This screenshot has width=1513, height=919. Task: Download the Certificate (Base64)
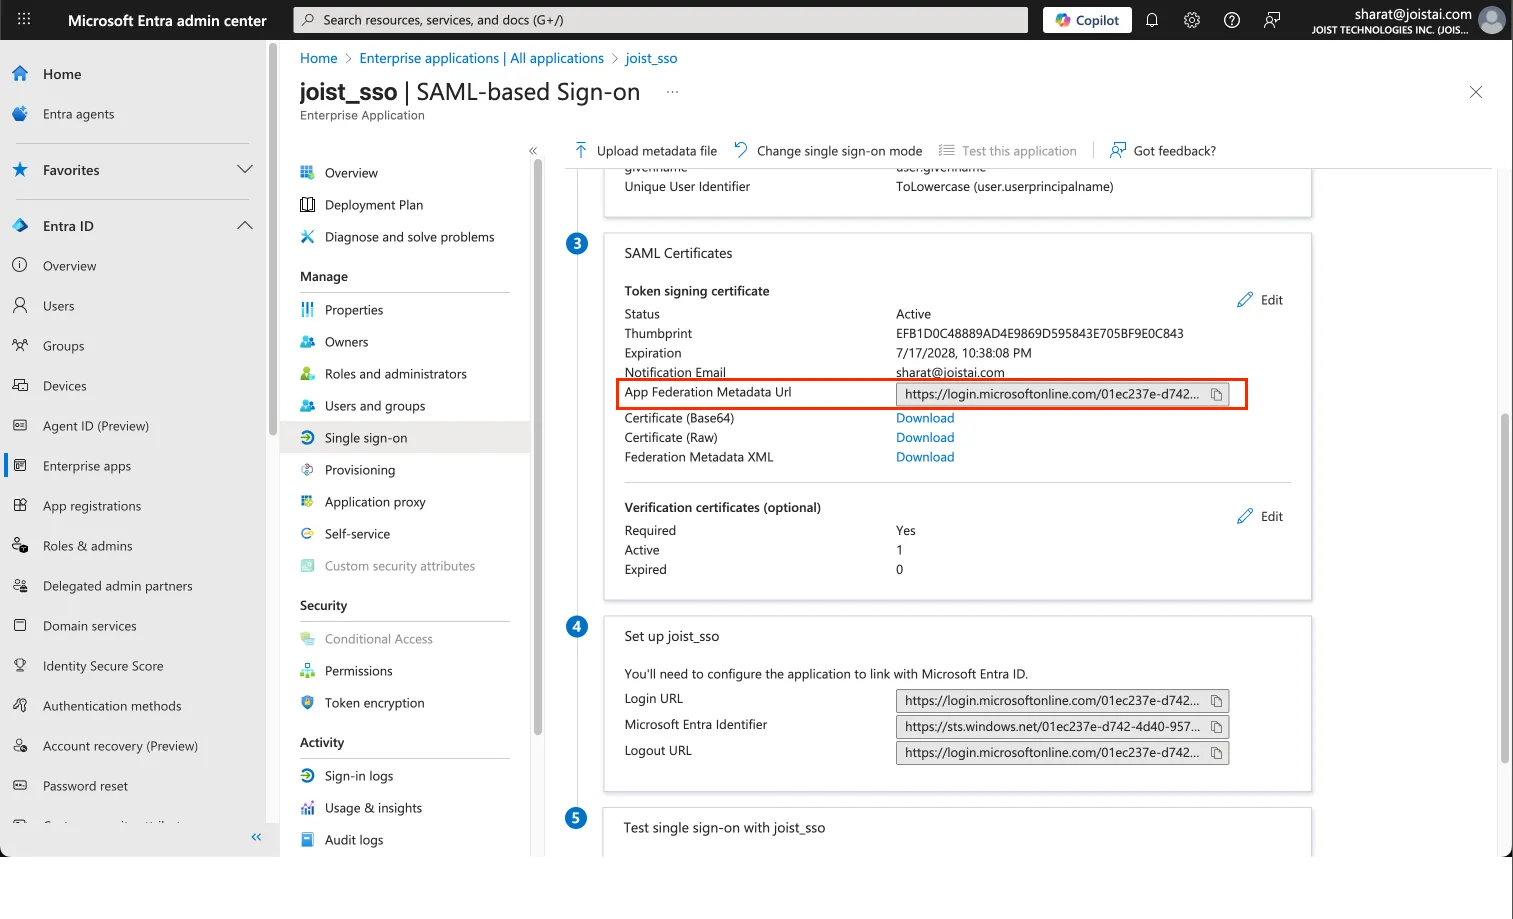point(925,418)
